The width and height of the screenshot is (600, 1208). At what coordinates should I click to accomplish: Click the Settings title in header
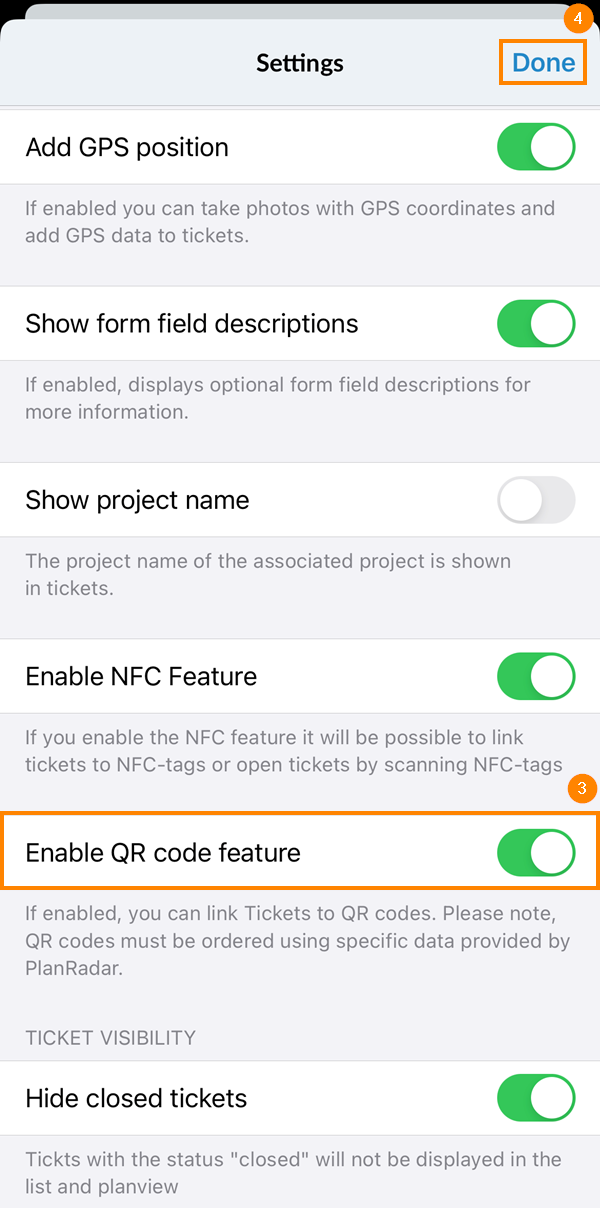pos(299,63)
